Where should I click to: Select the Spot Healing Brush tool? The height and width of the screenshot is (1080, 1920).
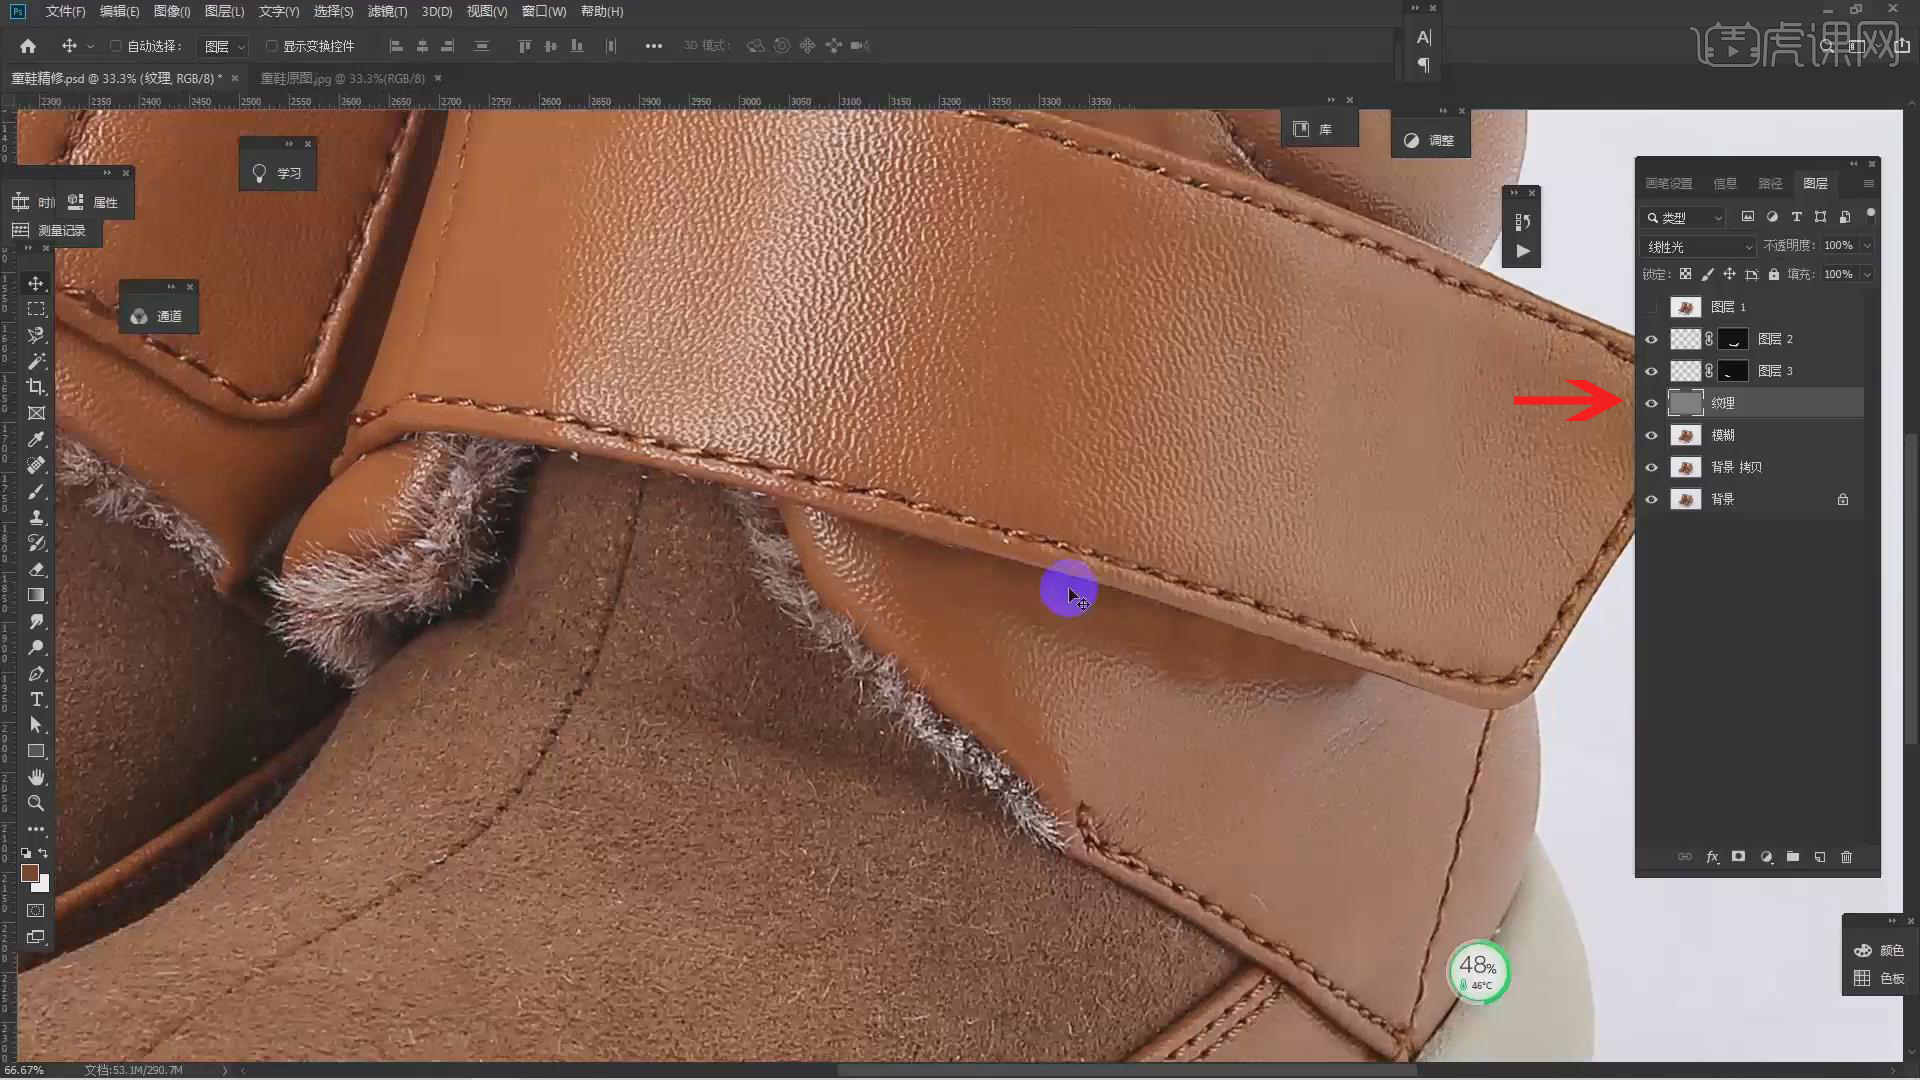[36, 465]
